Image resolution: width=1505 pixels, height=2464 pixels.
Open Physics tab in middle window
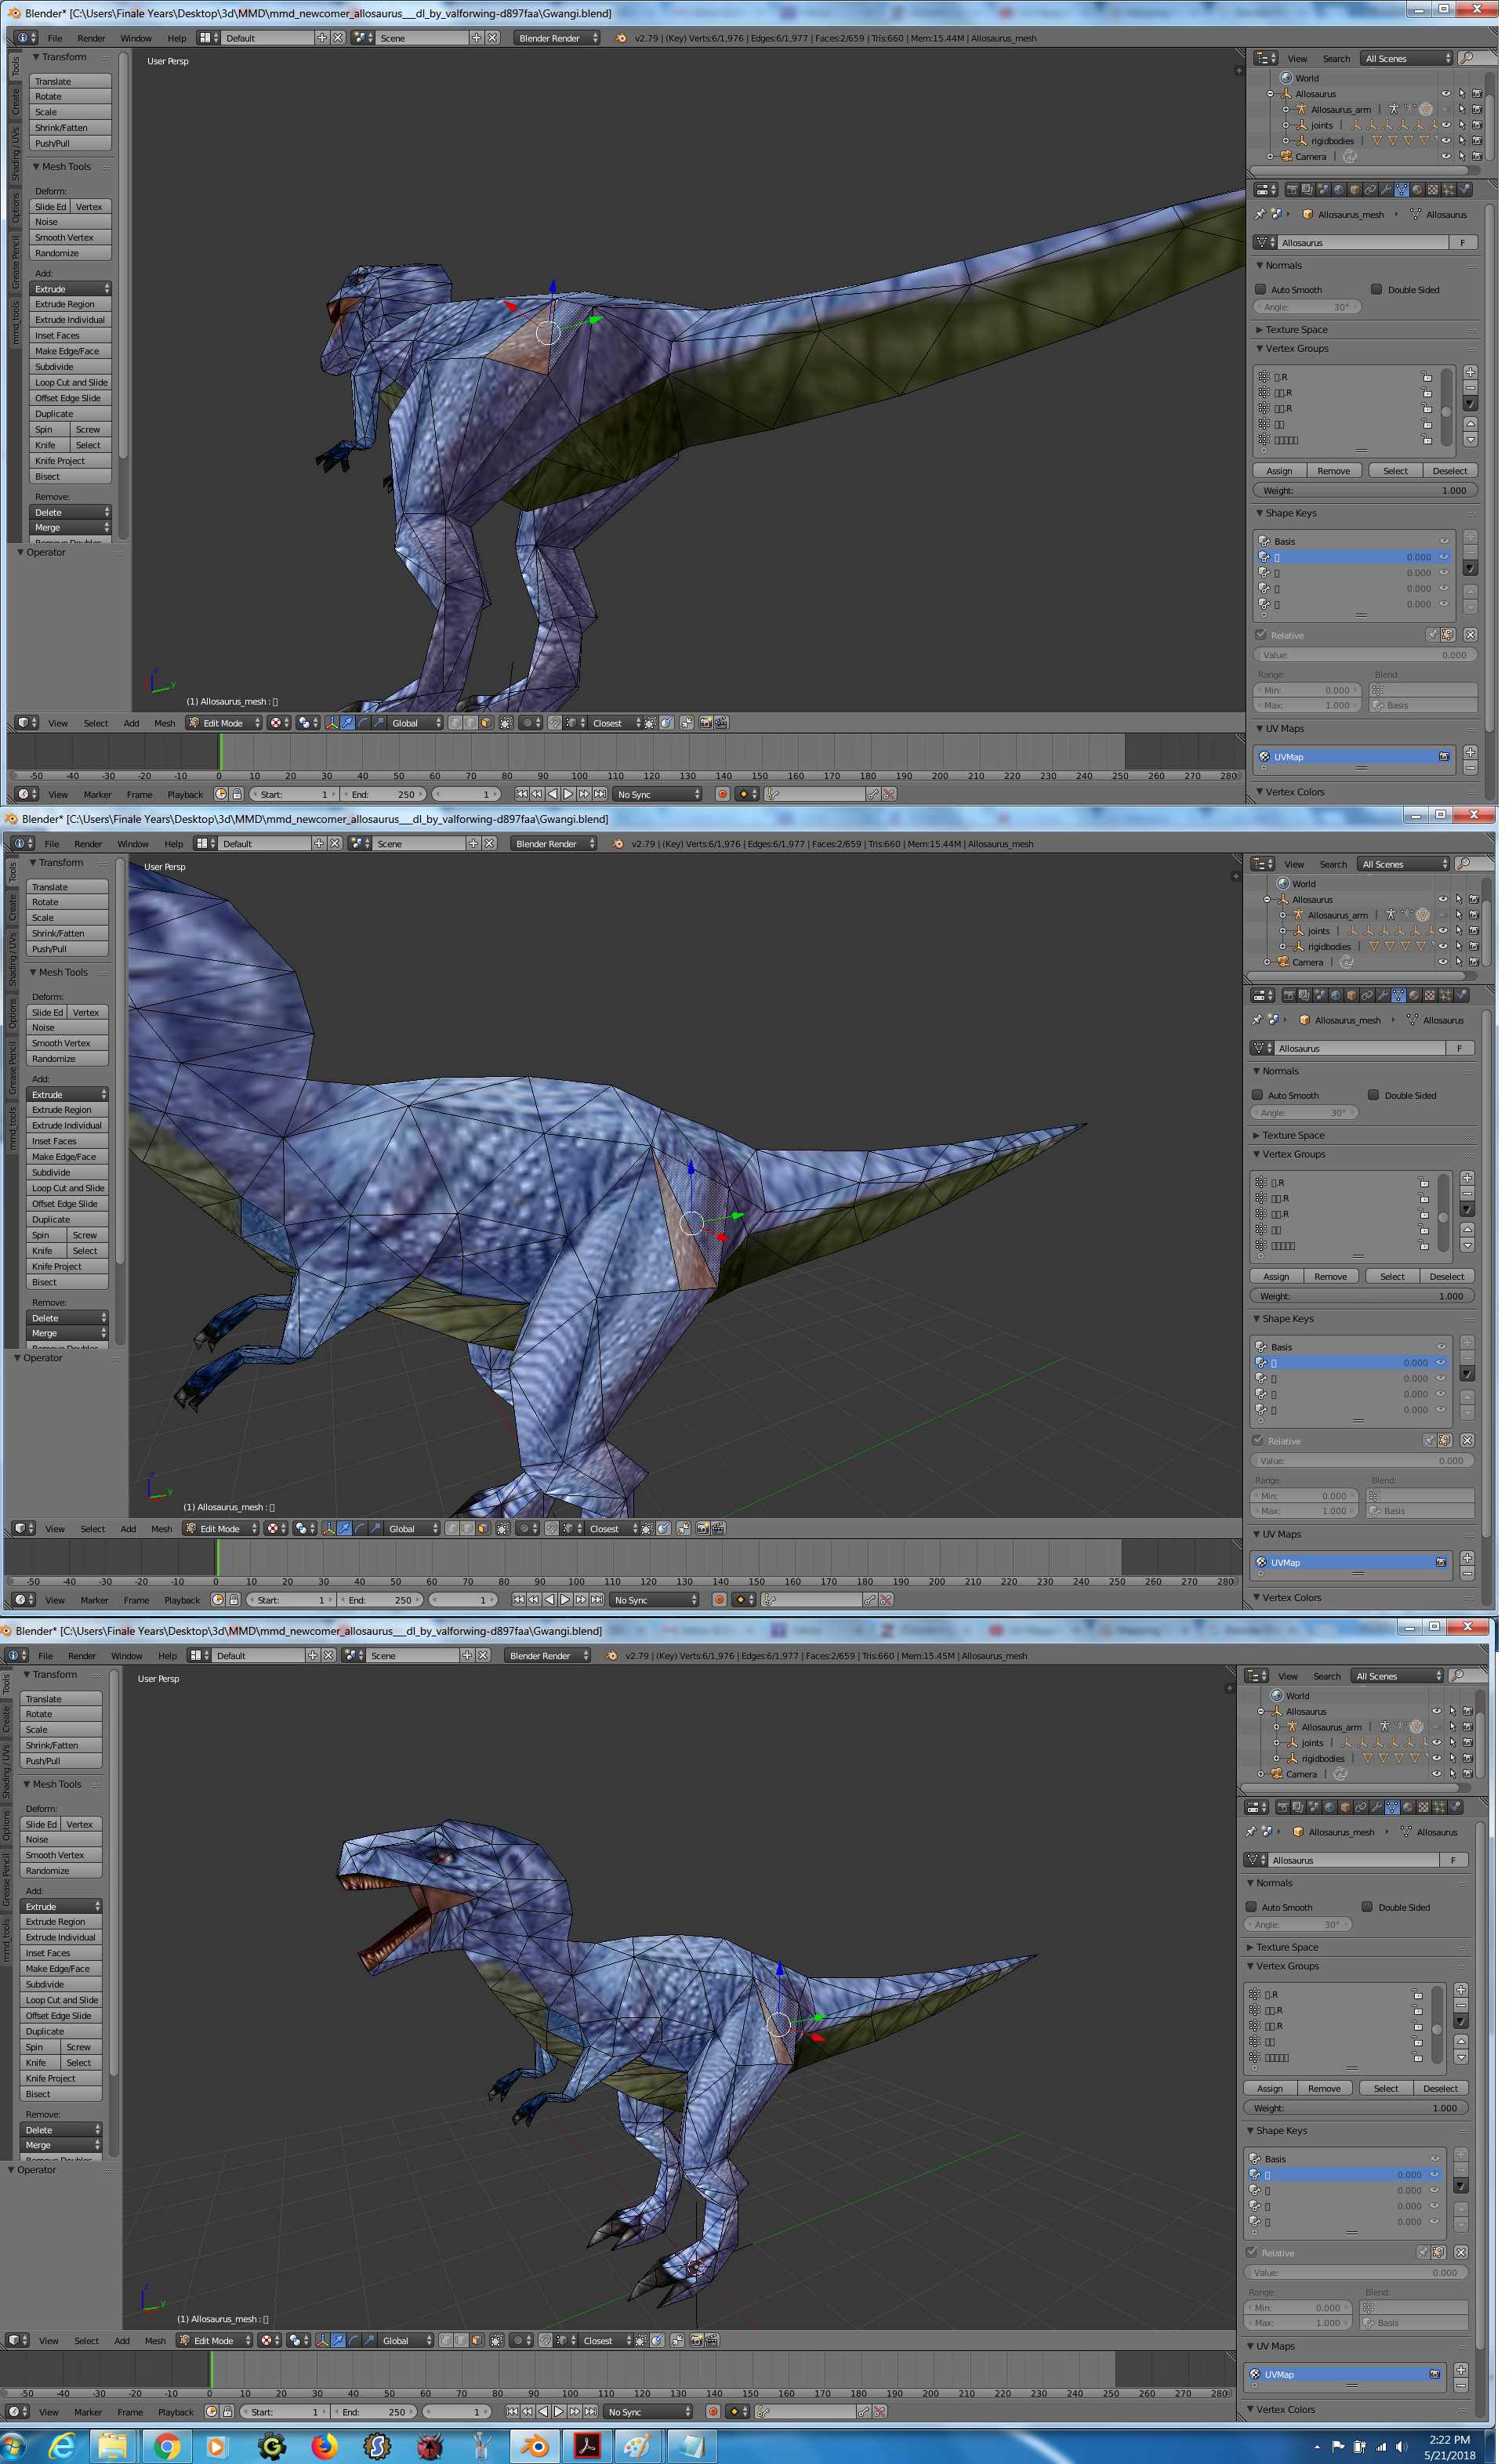1461,995
